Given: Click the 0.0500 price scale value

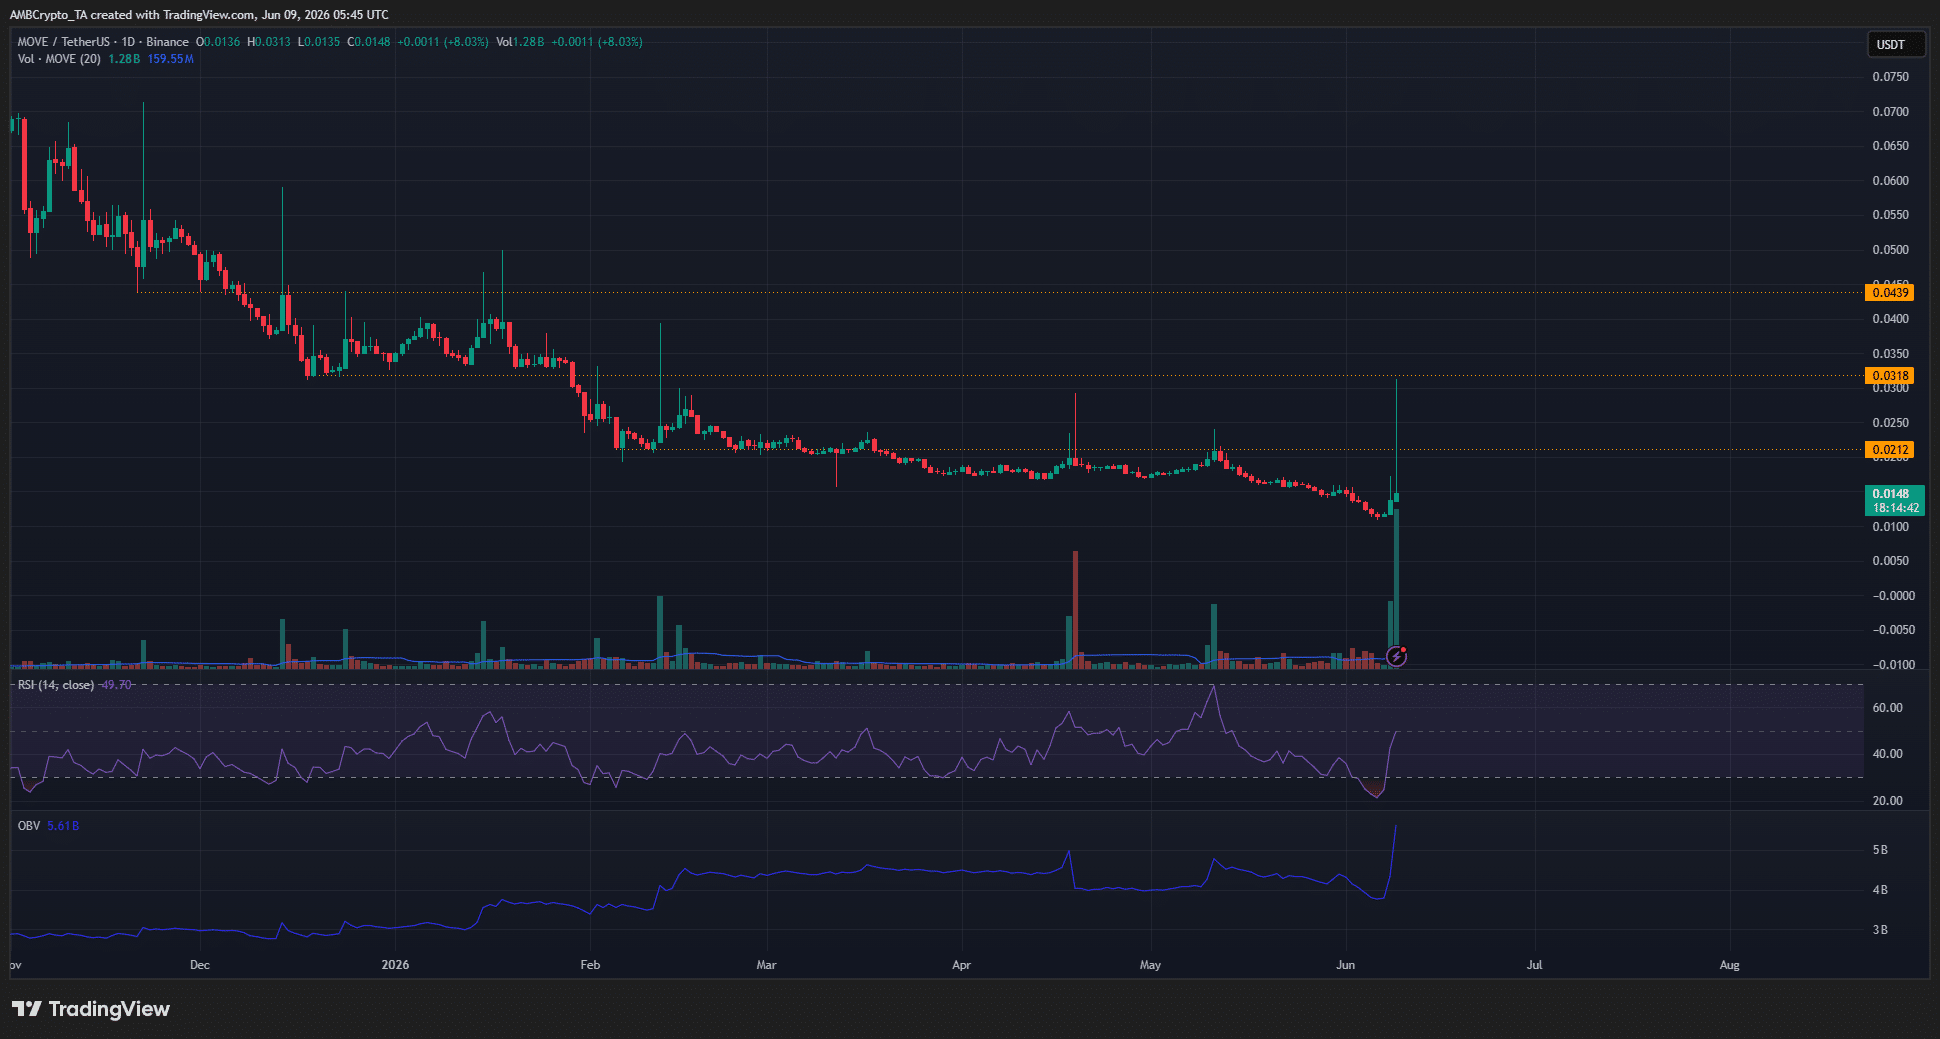Looking at the screenshot, I should [x=1890, y=250].
